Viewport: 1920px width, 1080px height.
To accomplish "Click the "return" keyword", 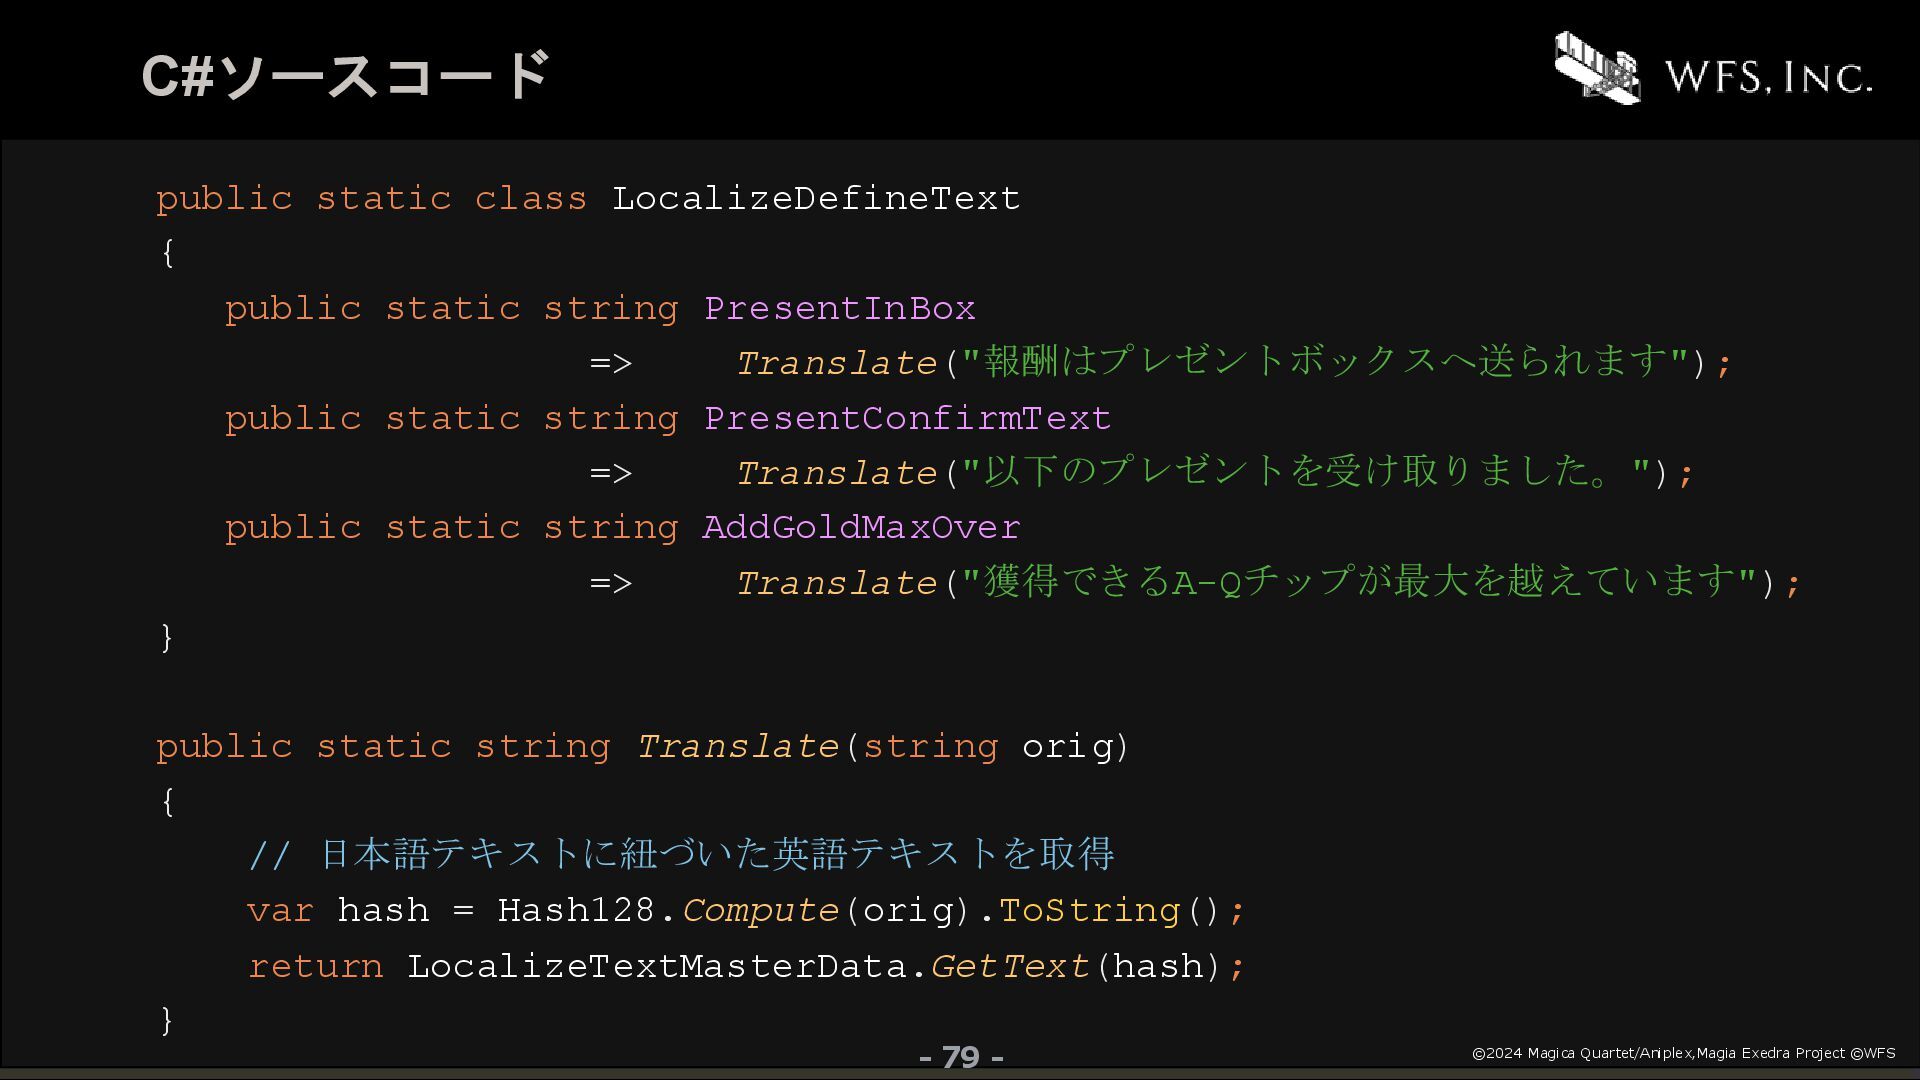I will click(x=316, y=966).
